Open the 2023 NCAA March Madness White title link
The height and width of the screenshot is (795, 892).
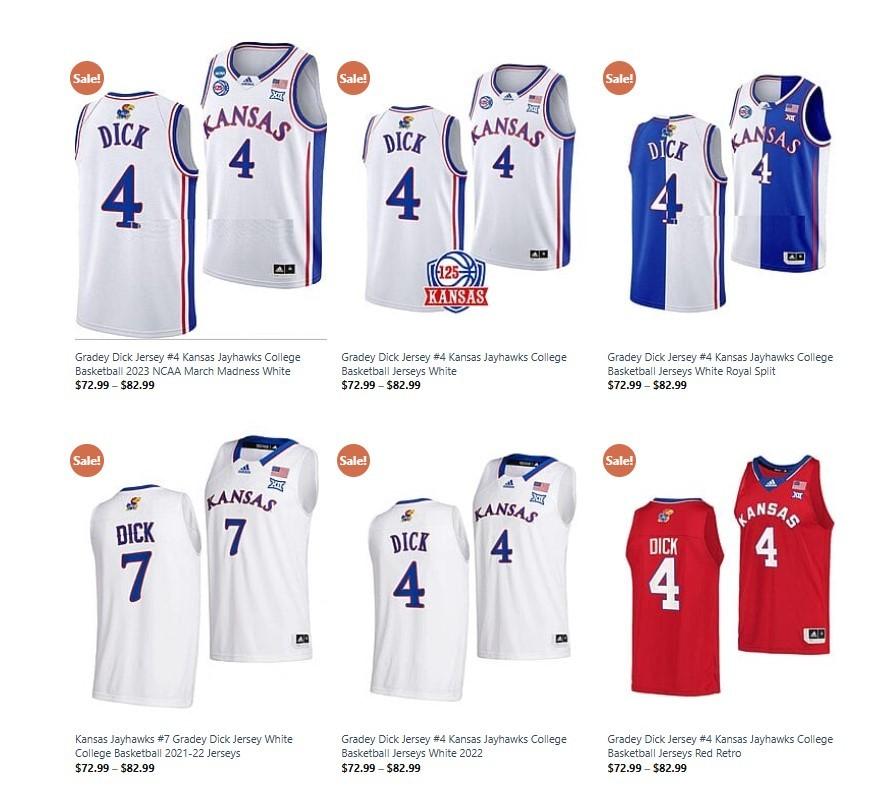pyautogui.click(x=188, y=364)
